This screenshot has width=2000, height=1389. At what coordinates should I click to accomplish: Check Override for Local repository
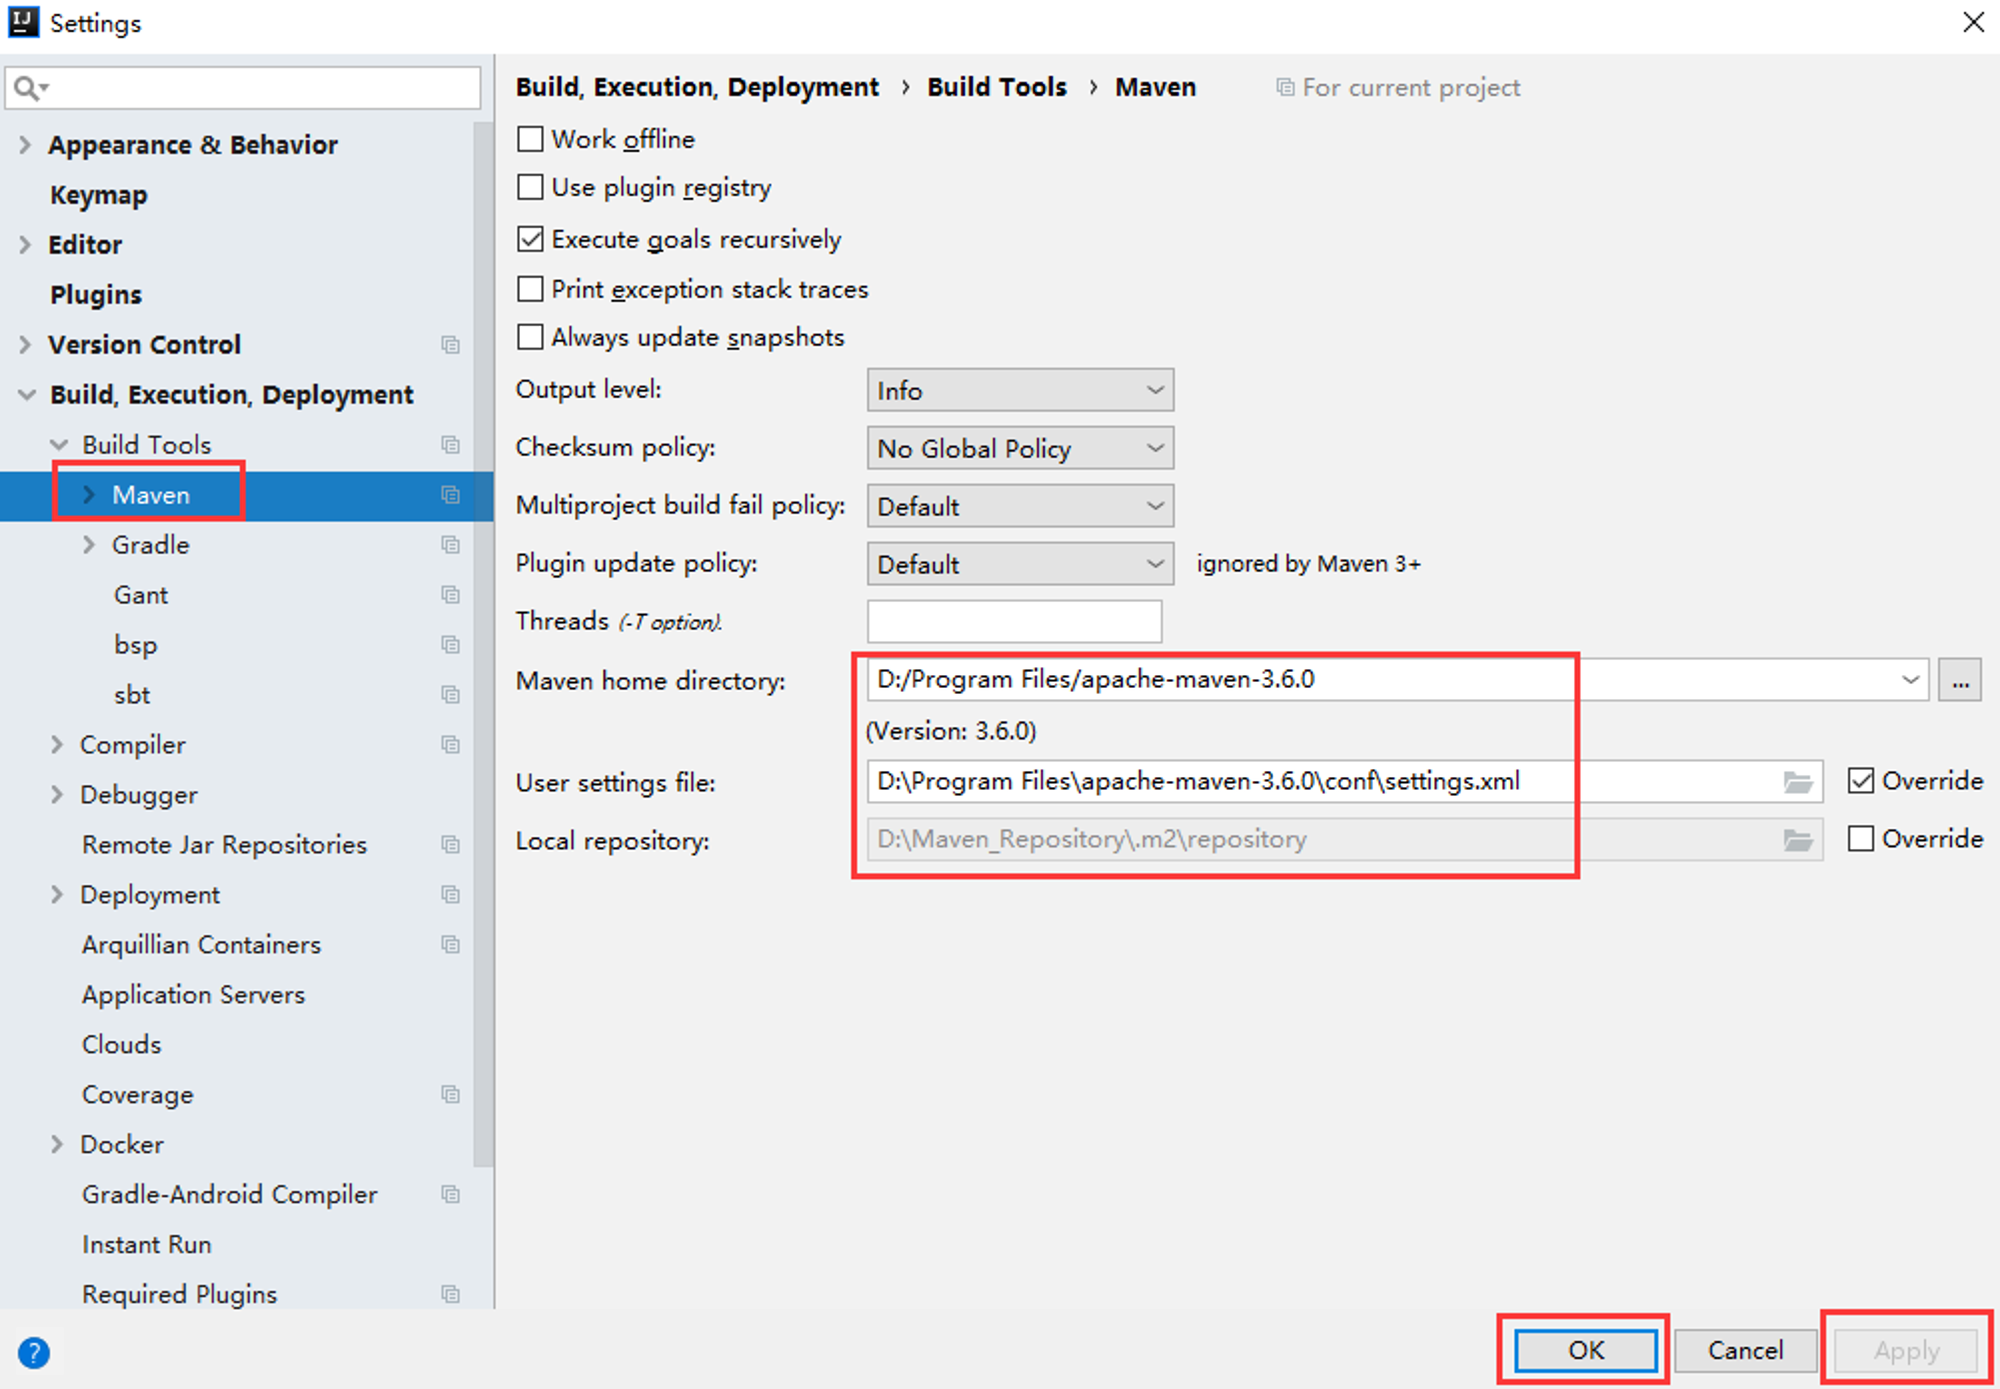[1861, 838]
